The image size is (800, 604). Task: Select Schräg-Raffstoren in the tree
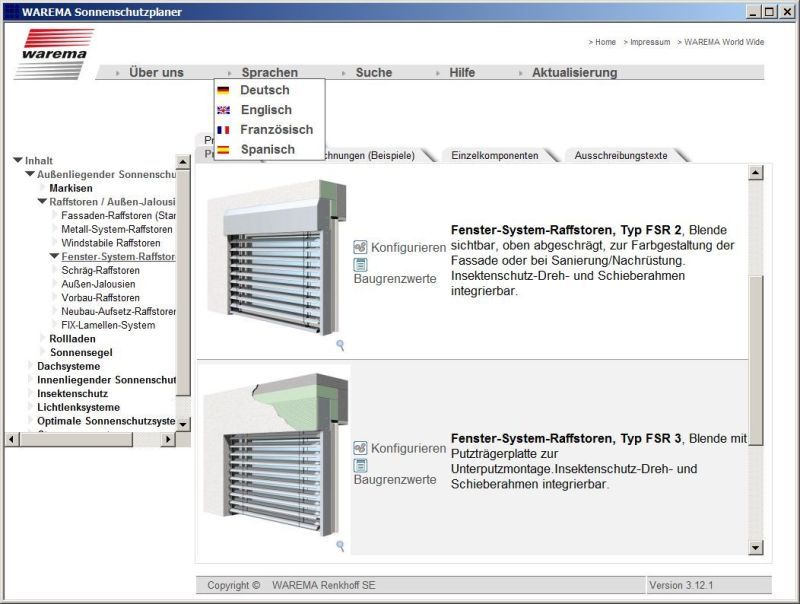pyautogui.click(x=101, y=270)
